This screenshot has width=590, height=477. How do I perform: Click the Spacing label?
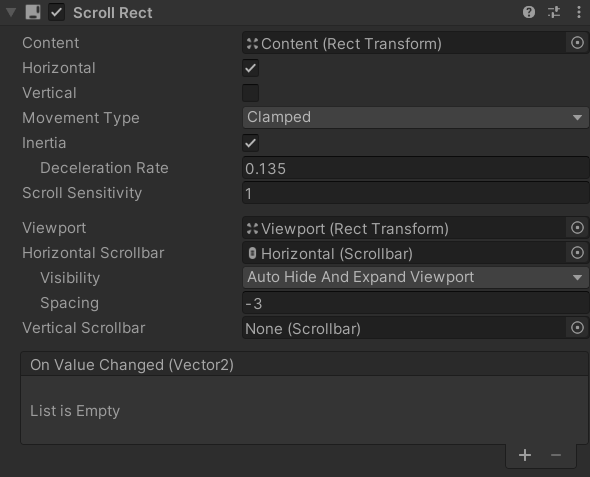[x=70, y=303]
